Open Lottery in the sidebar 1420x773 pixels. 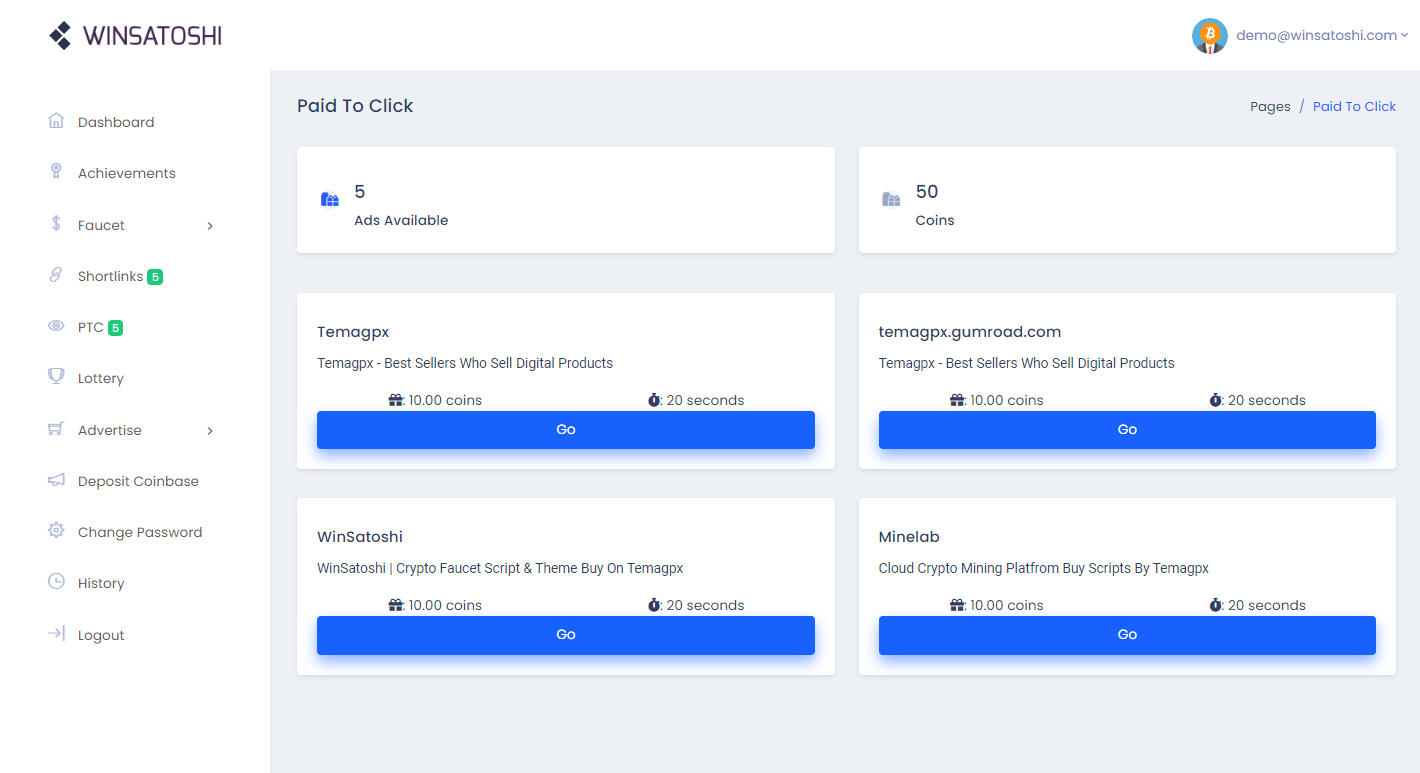101,378
